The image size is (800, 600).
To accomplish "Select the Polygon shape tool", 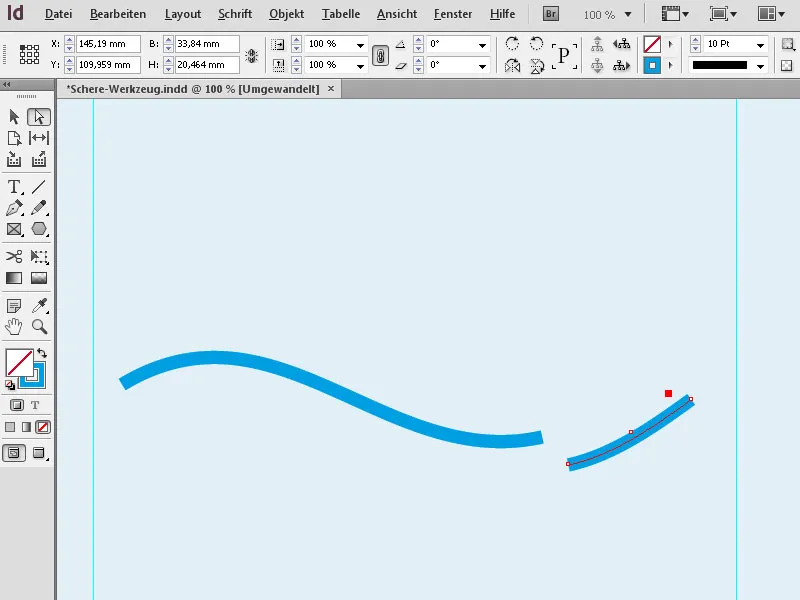I will point(39,229).
